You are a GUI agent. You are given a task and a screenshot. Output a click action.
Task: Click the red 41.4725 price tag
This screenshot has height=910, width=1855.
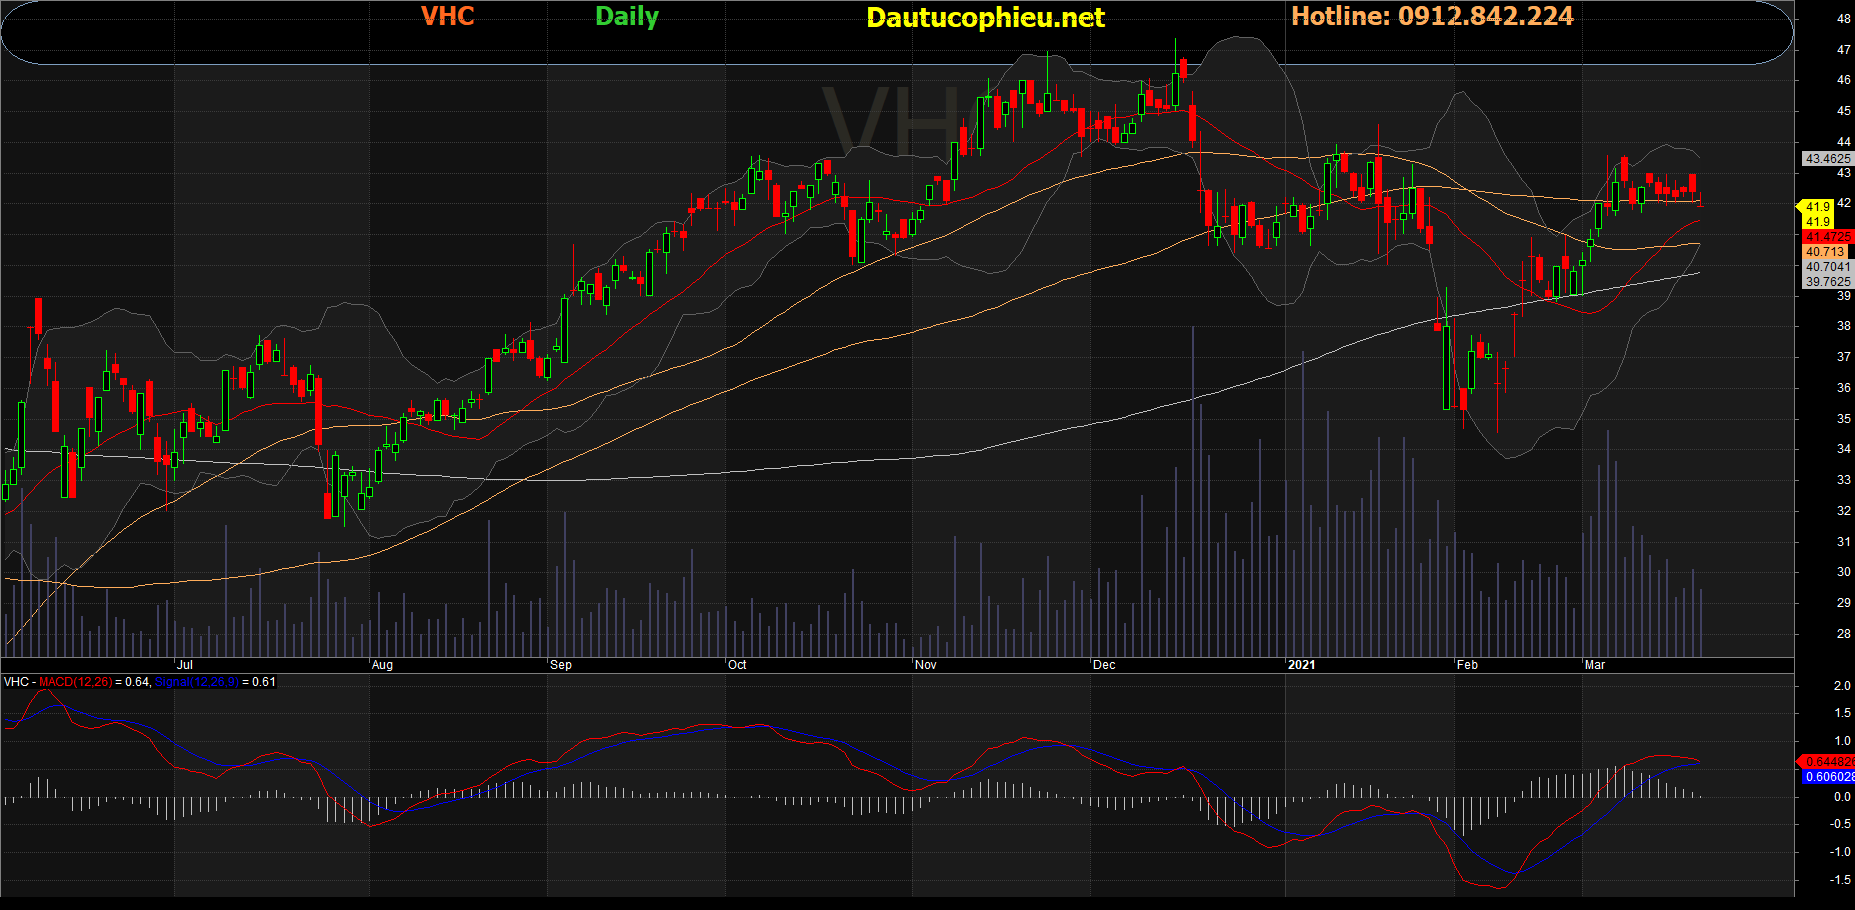[x=1827, y=237]
